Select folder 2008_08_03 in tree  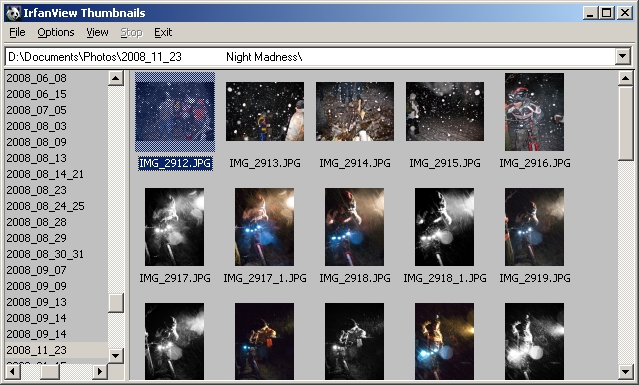tap(36, 126)
